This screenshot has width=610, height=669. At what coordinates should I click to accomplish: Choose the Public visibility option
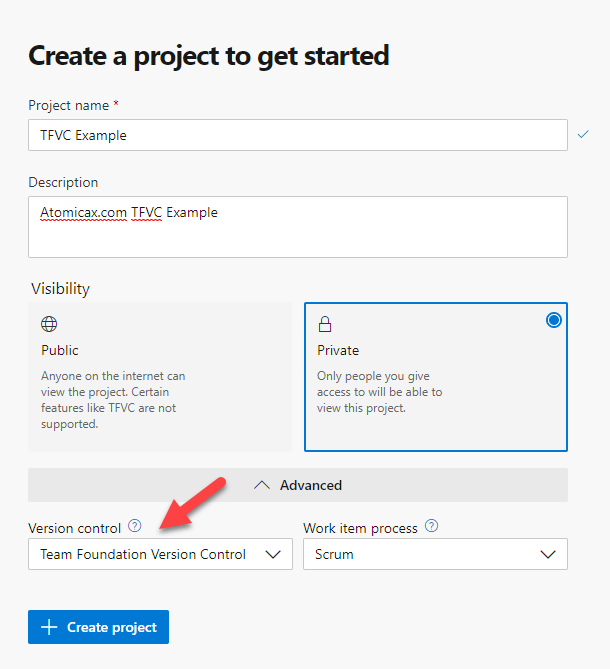pyautogui.click(x=160, y=377)
